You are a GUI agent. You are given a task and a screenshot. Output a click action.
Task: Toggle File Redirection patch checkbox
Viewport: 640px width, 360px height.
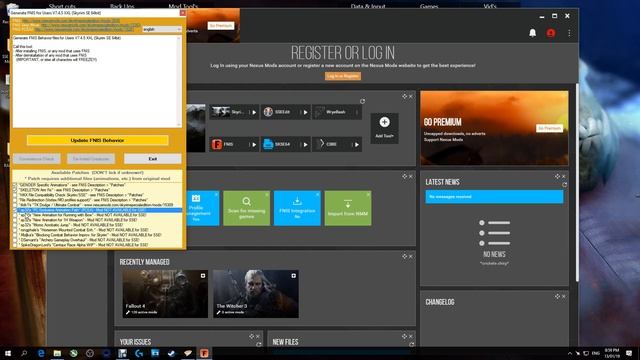tap(15, 200)
